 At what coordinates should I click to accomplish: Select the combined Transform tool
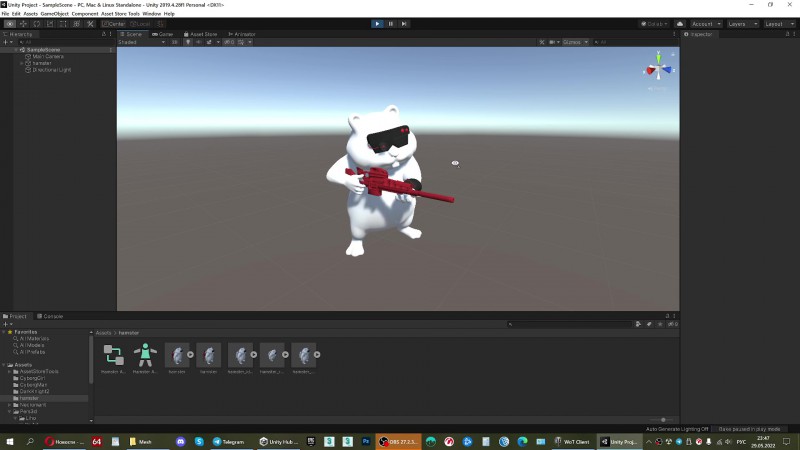[x=77, y=24]
